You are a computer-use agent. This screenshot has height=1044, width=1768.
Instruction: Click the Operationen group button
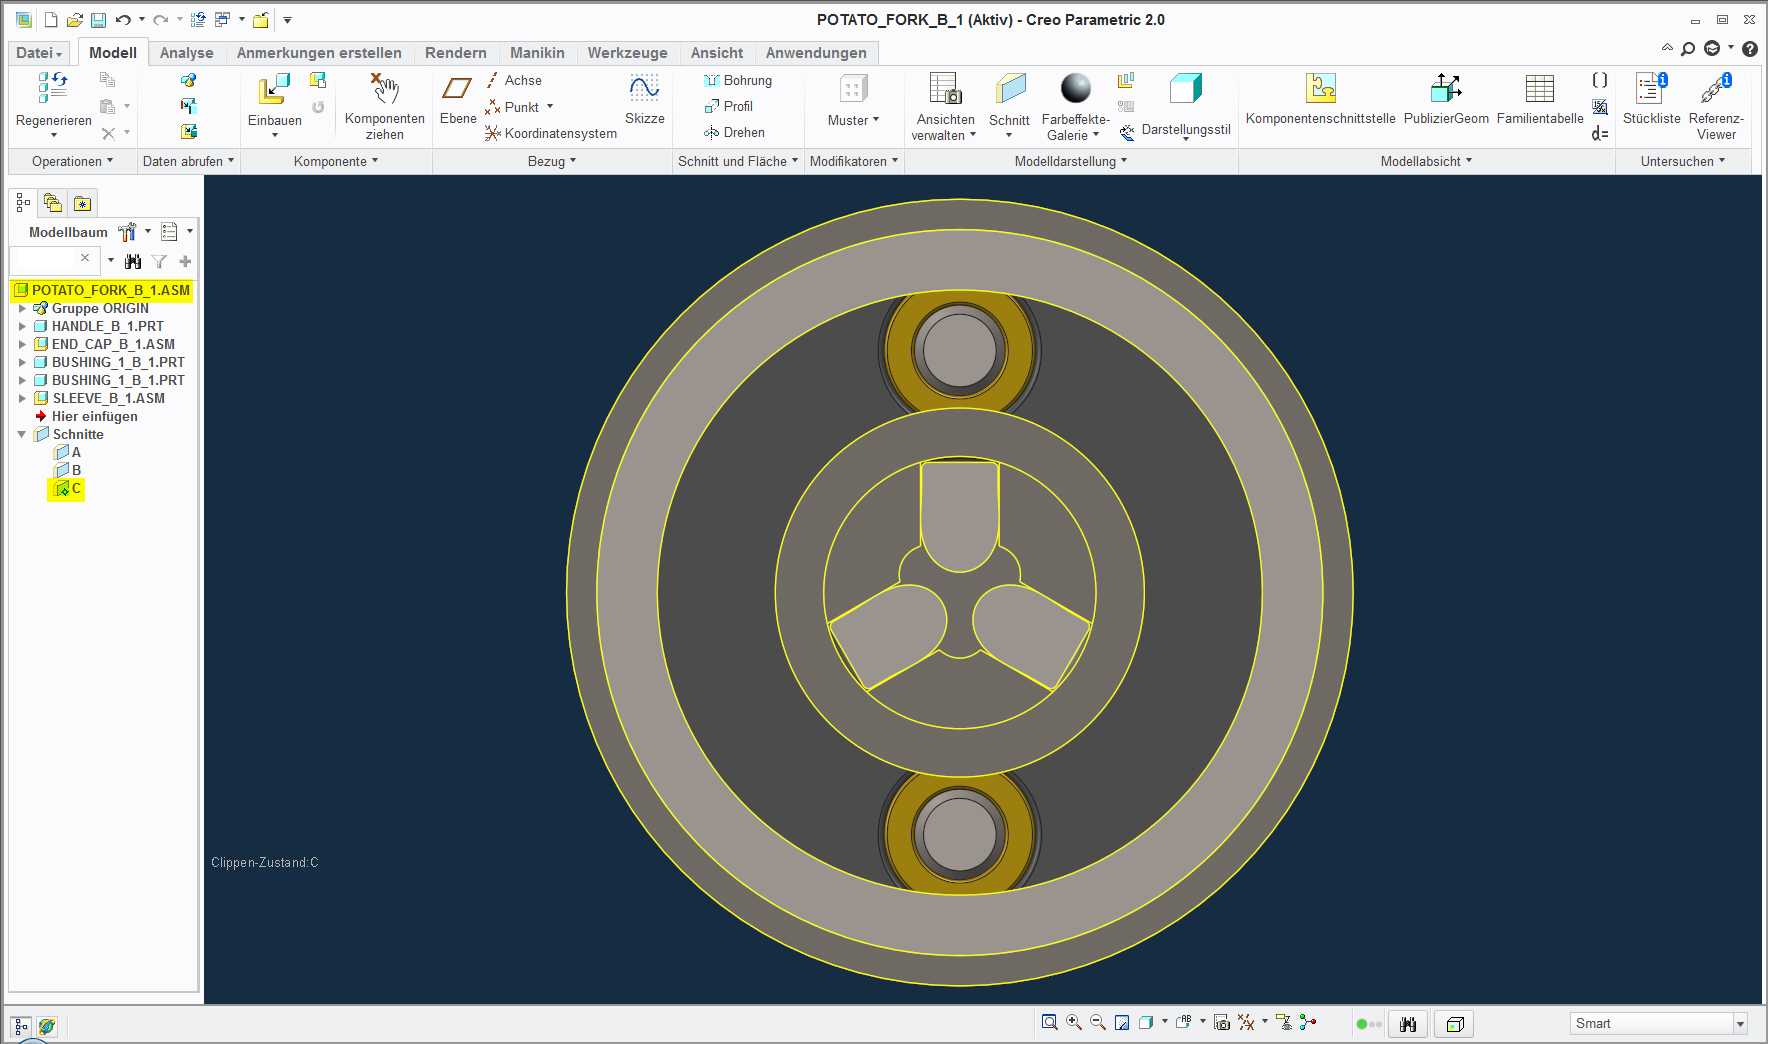tap(72, 161)
